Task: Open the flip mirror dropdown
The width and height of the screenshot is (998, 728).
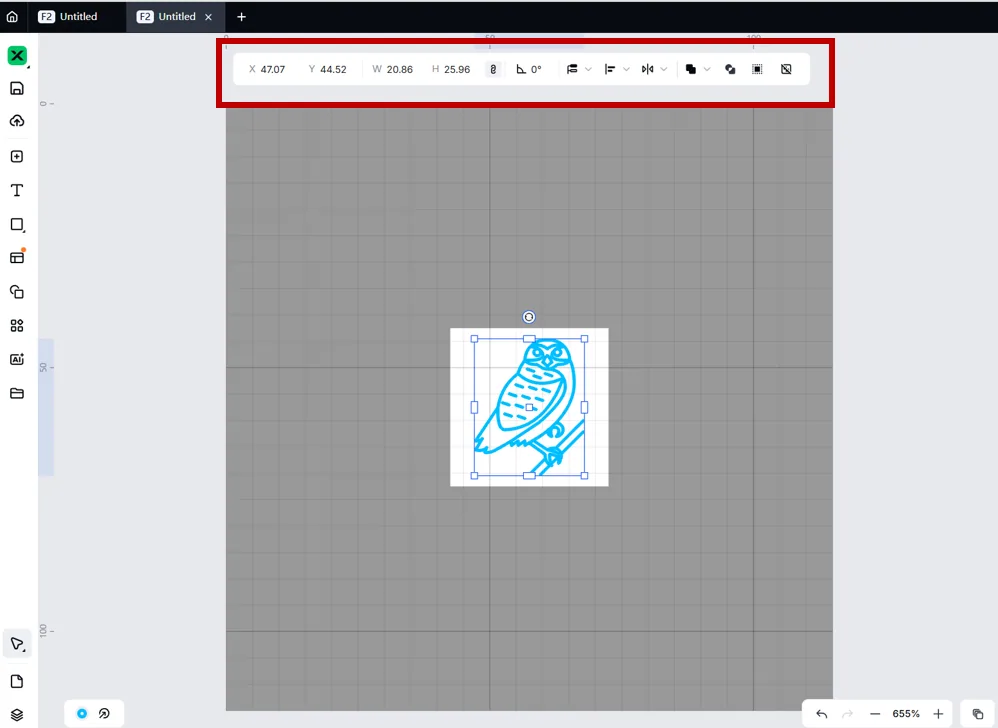Action: (x=664, y=69)
